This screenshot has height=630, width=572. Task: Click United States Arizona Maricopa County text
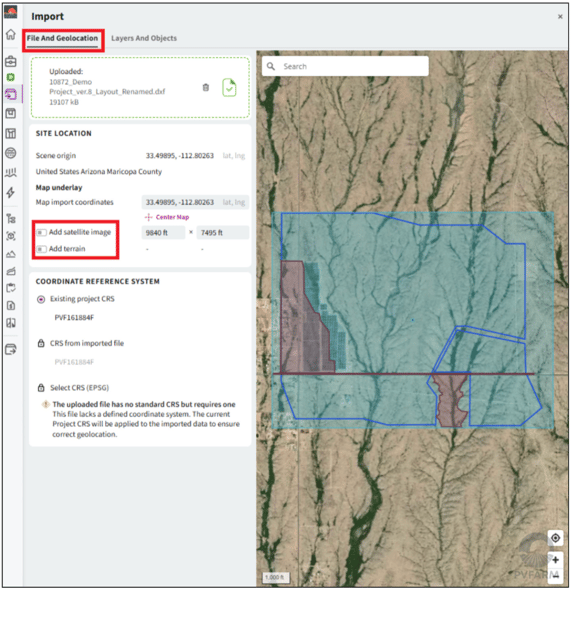[x=99, y=172]
